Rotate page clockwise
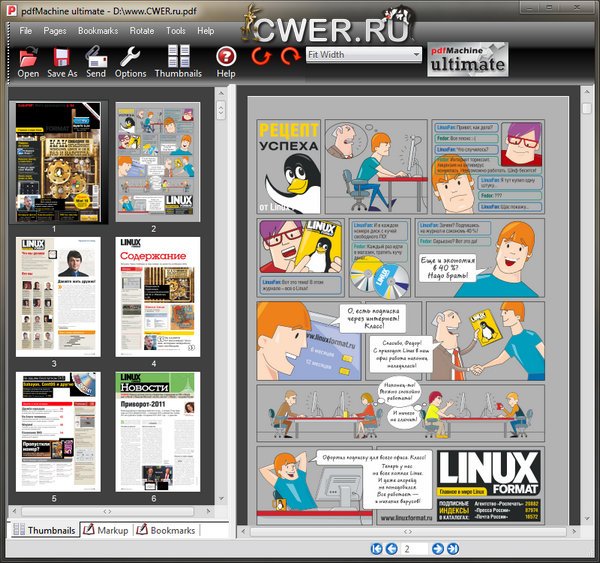The width and height of the screenshot is (600, 563). click(x=290, y=56)
